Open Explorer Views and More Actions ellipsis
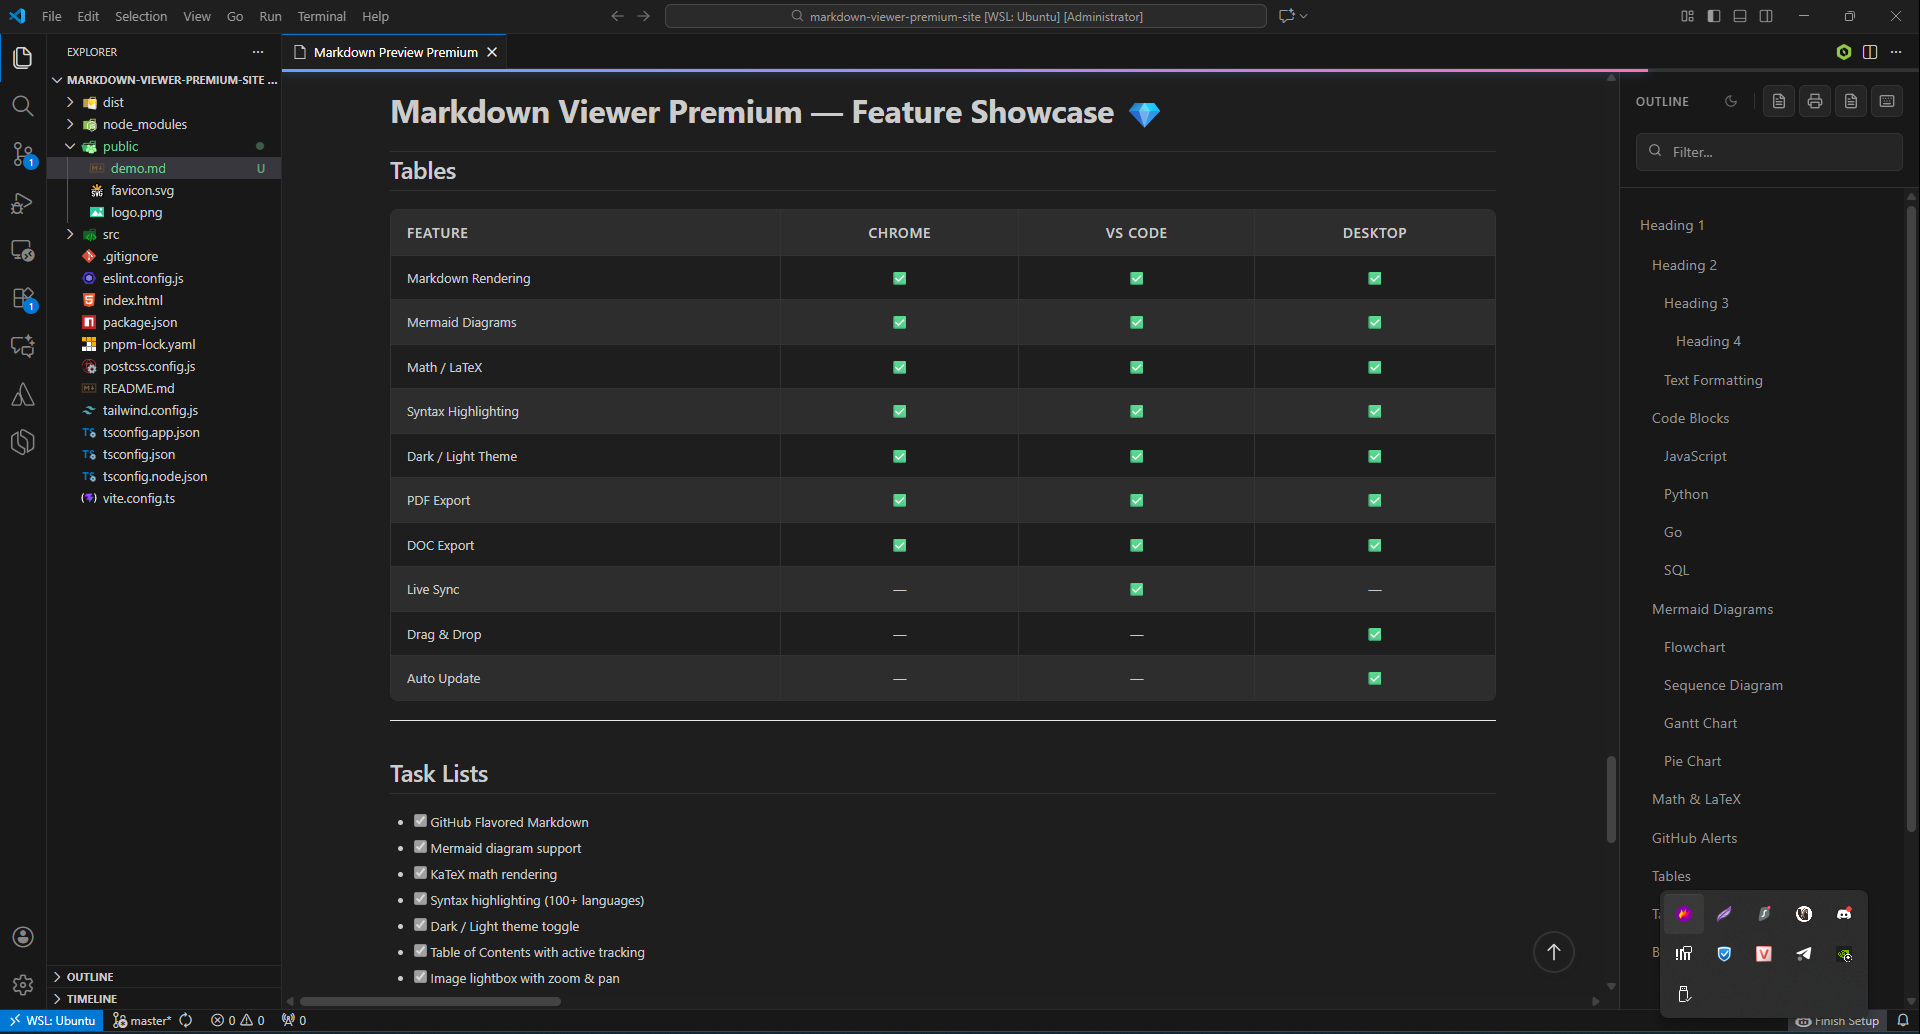The width and height of the screenshot is (1920, 1034). point(258,52)
